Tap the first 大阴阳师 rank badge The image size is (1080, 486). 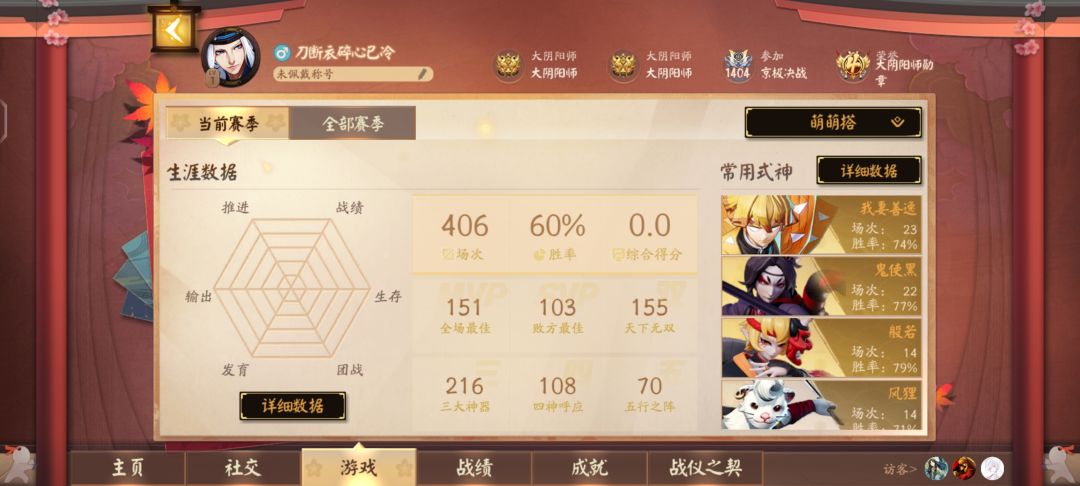pos(509,66)
